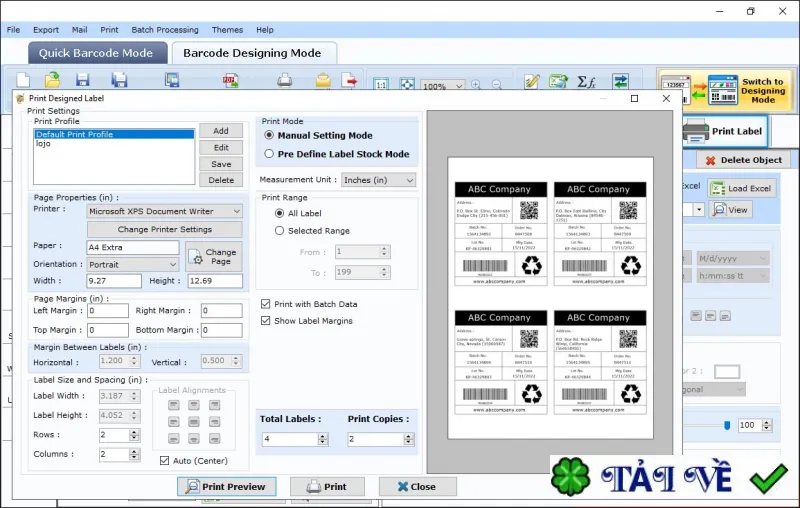Click the Excel export toolbar icon
This screenshot has width=800, height=508.
558,81
